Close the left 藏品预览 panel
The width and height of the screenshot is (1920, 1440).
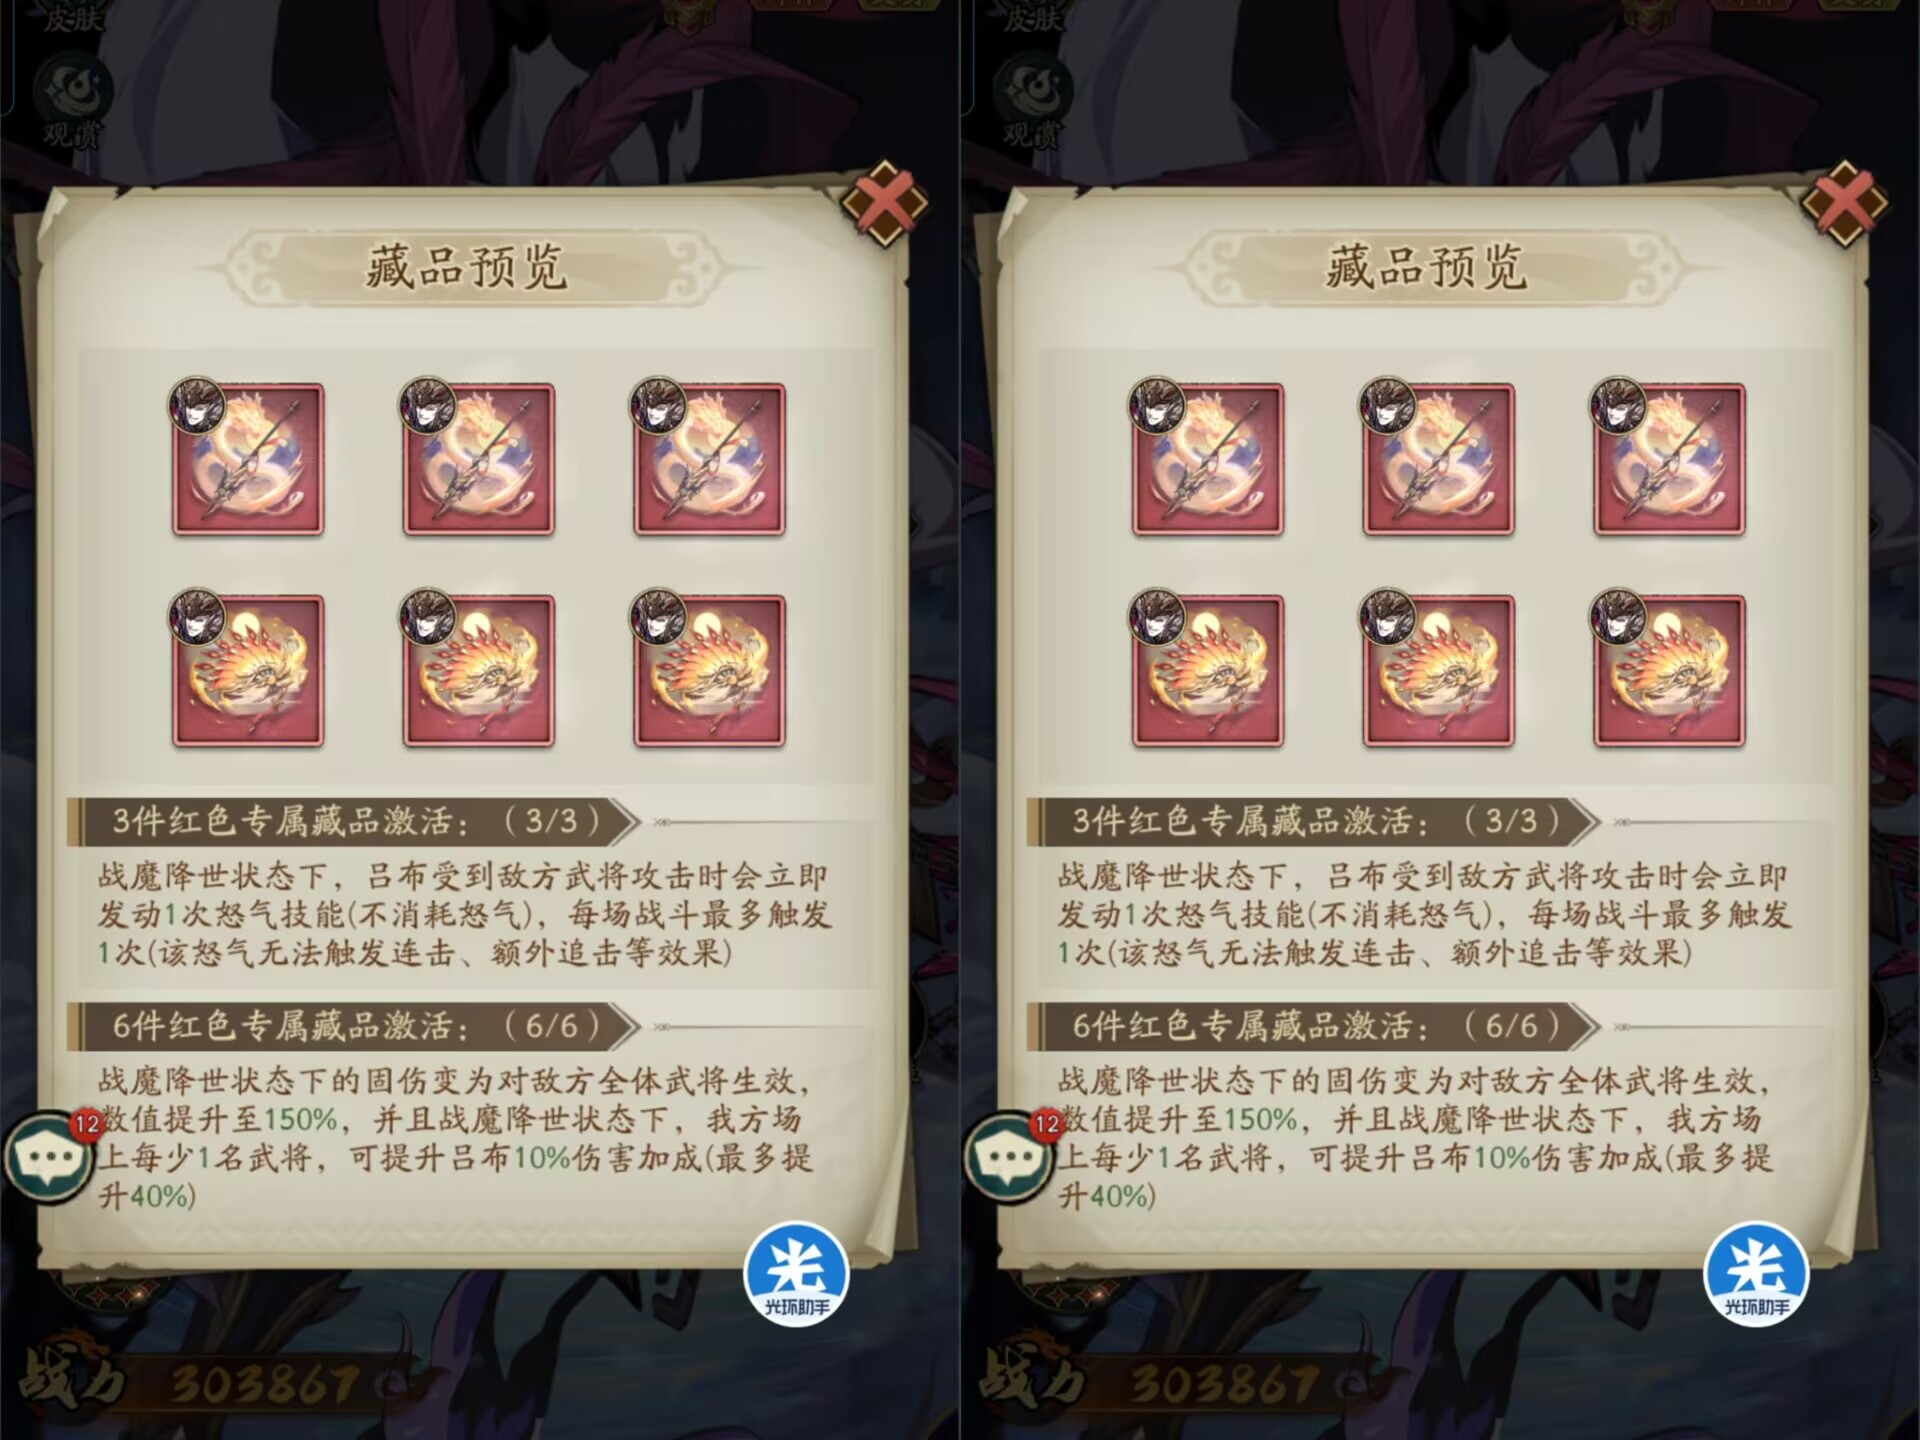pyautogui.click(x=886, y=205)
